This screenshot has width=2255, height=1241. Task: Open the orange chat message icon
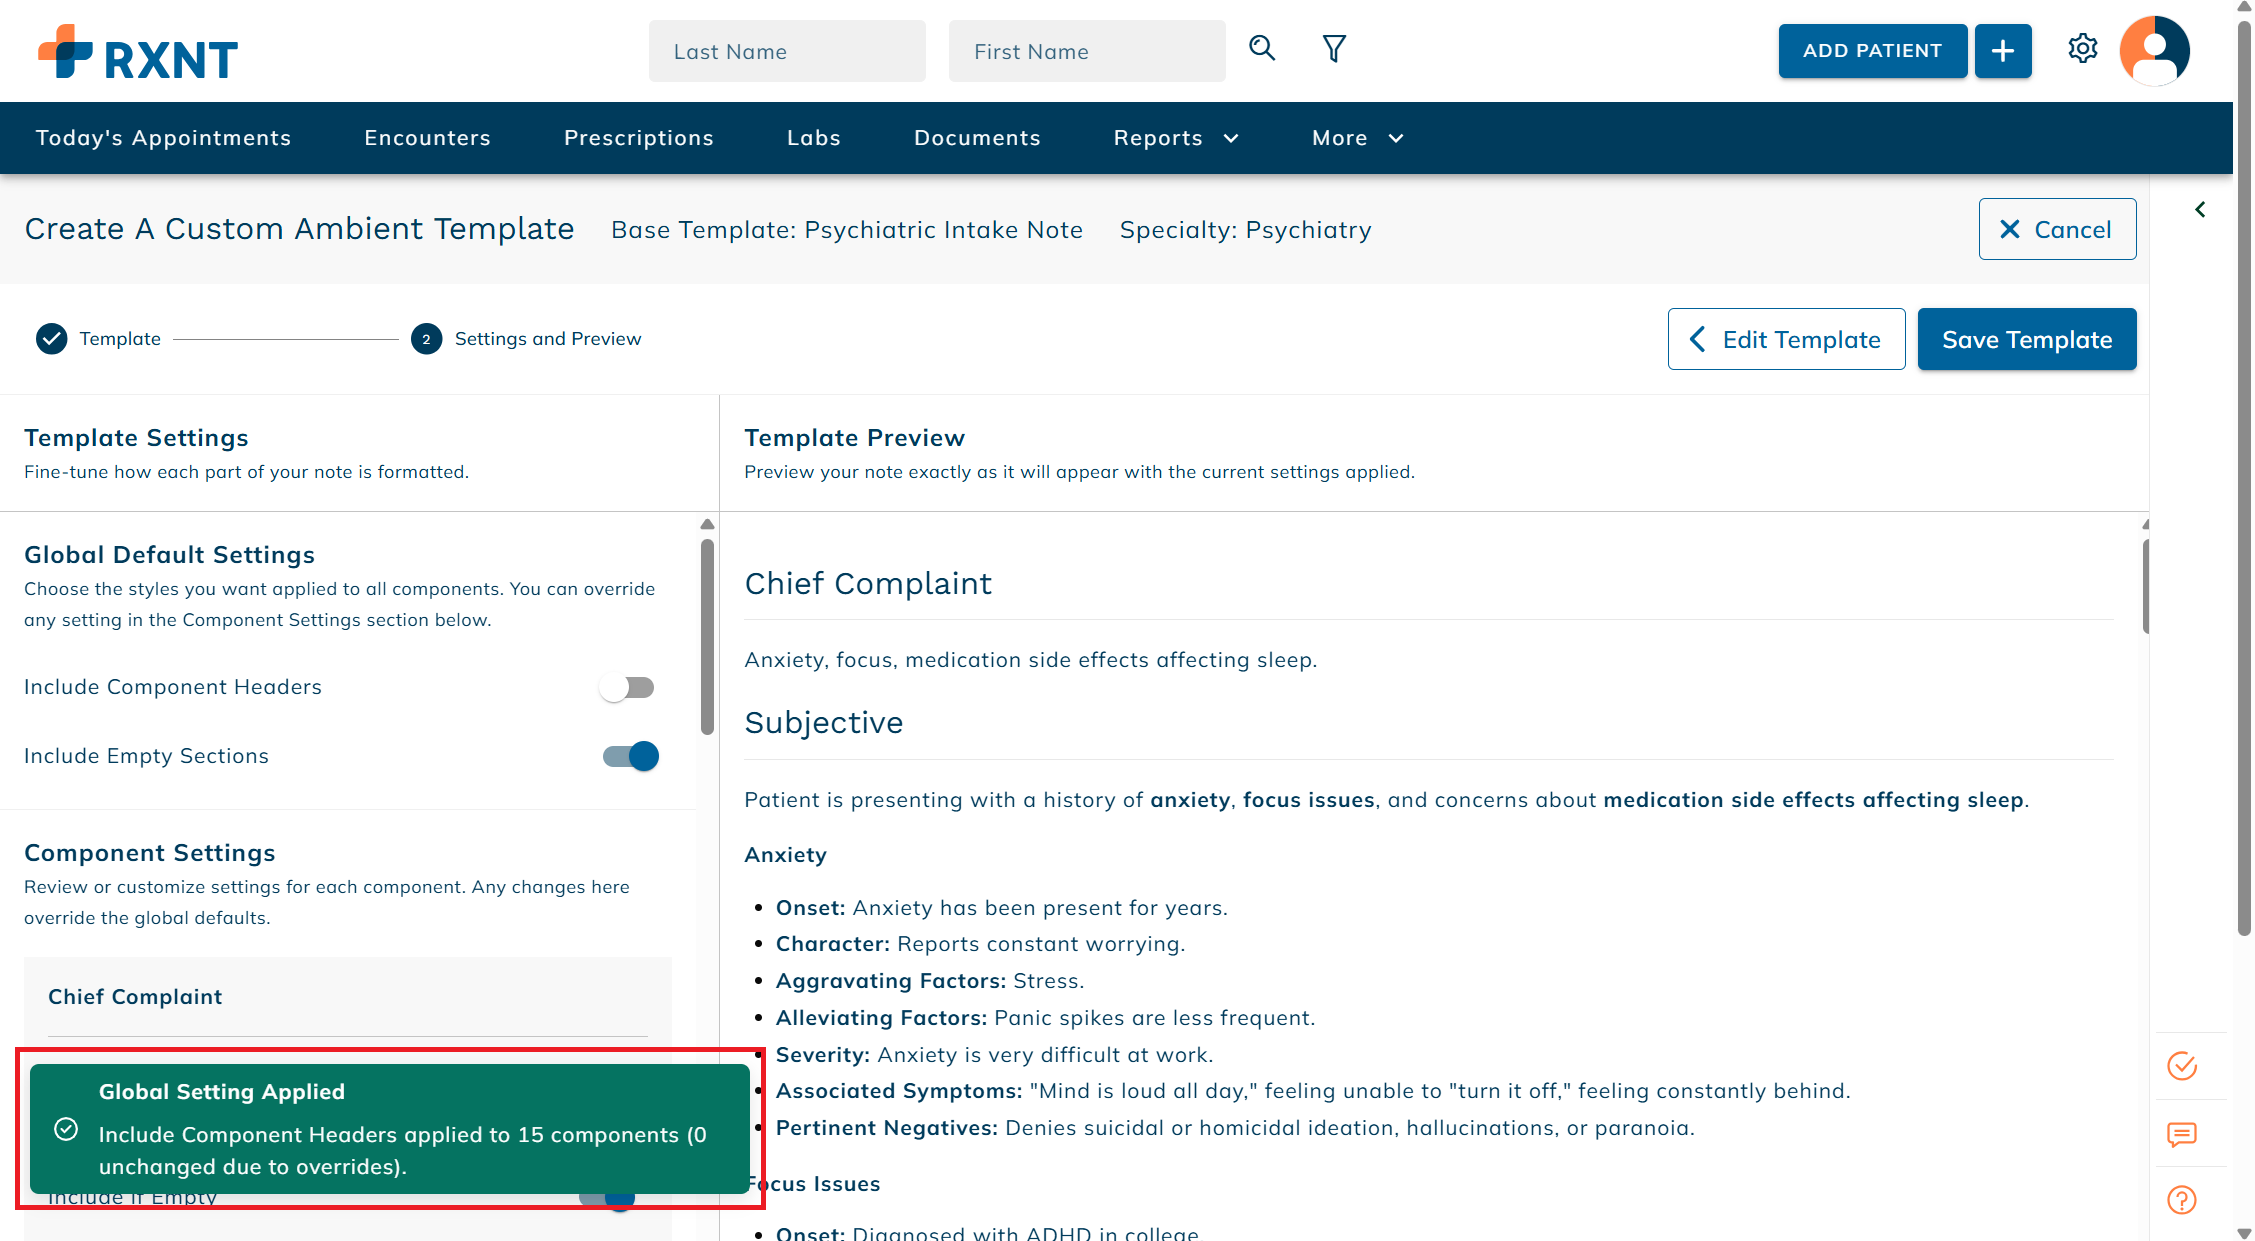coord(2181,1134)
